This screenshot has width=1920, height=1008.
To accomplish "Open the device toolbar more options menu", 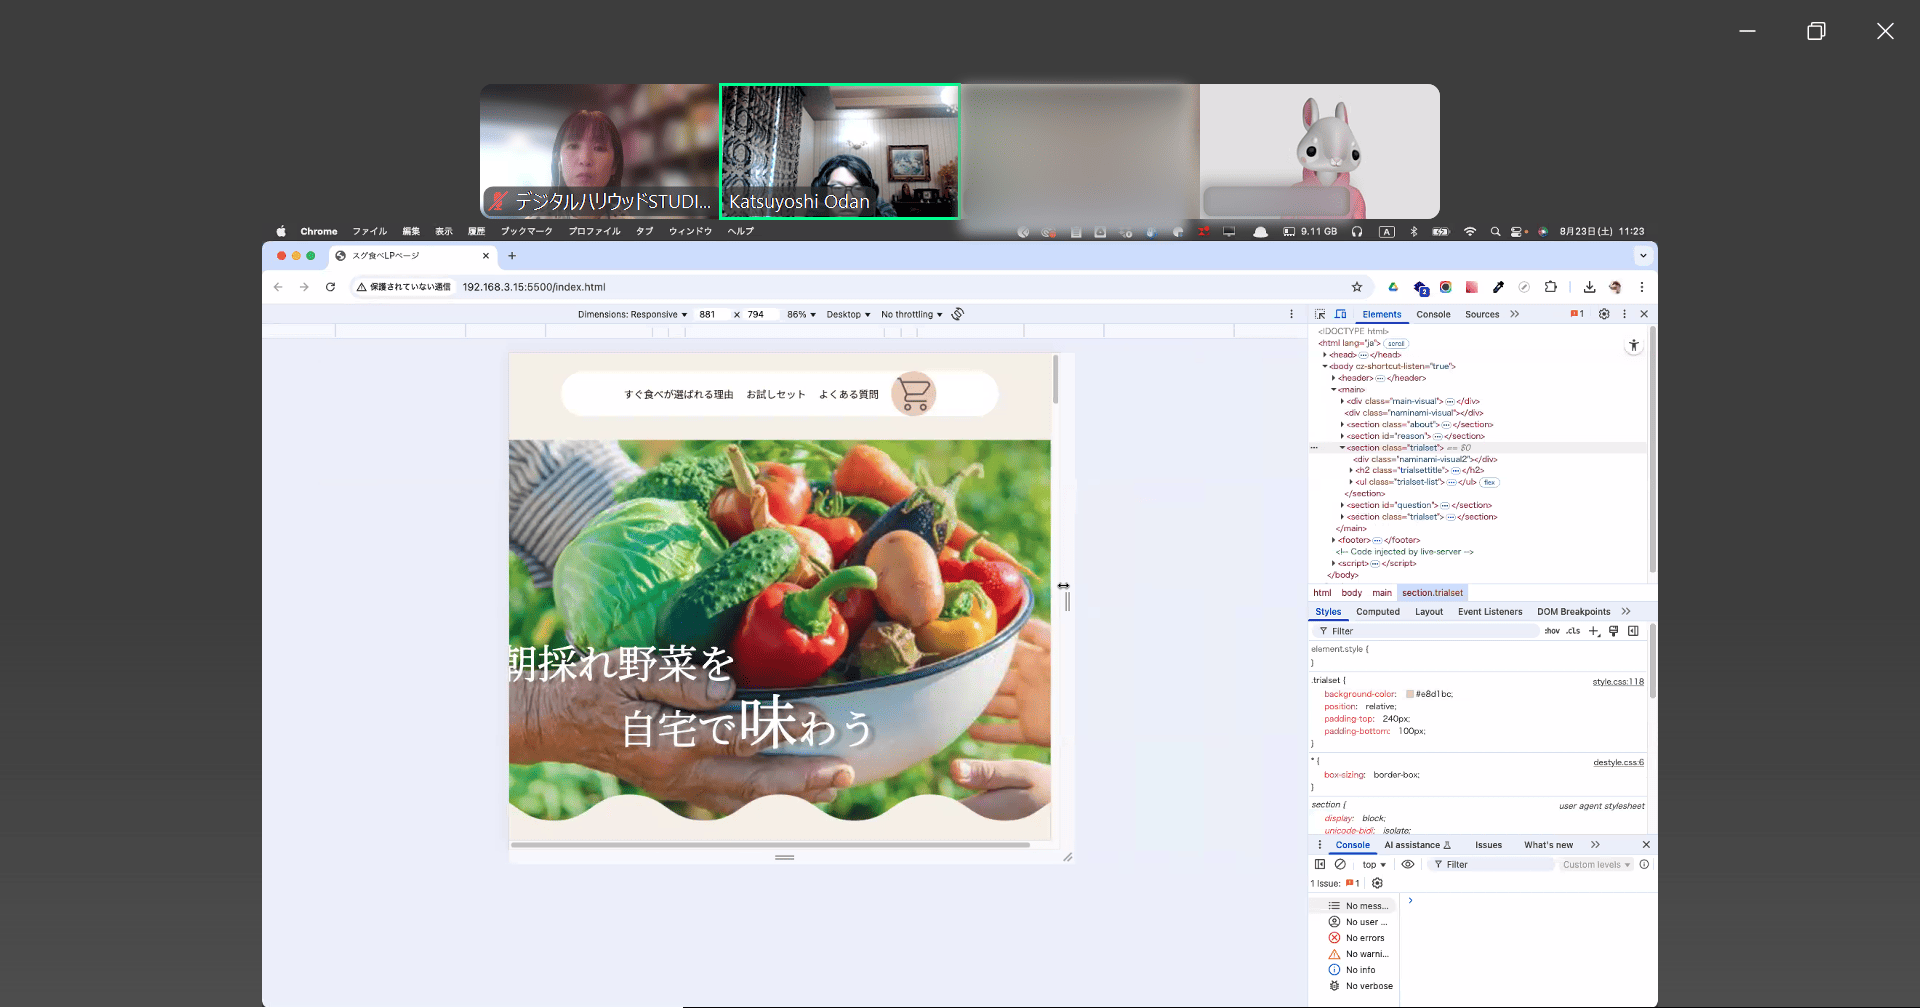I will pyautogui.click(x=1291, y=314).
